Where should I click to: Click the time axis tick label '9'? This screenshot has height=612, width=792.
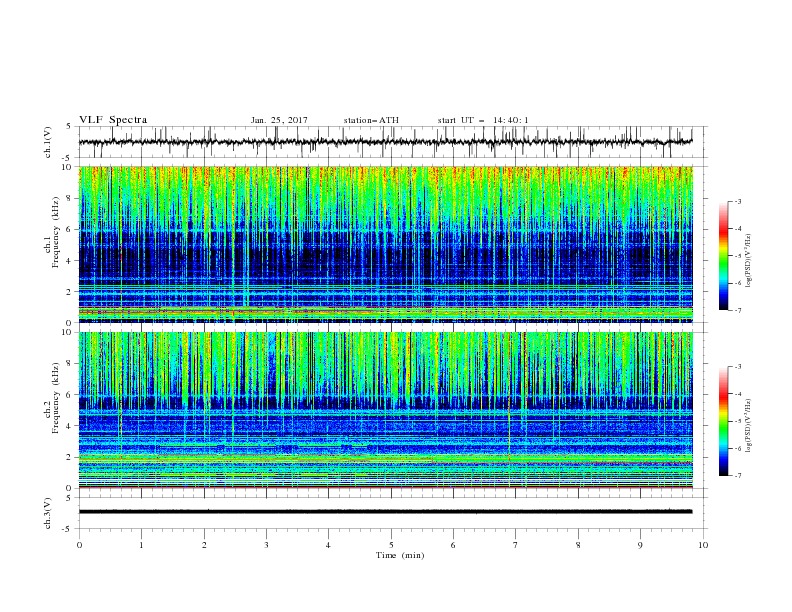(x=640, y=545)
